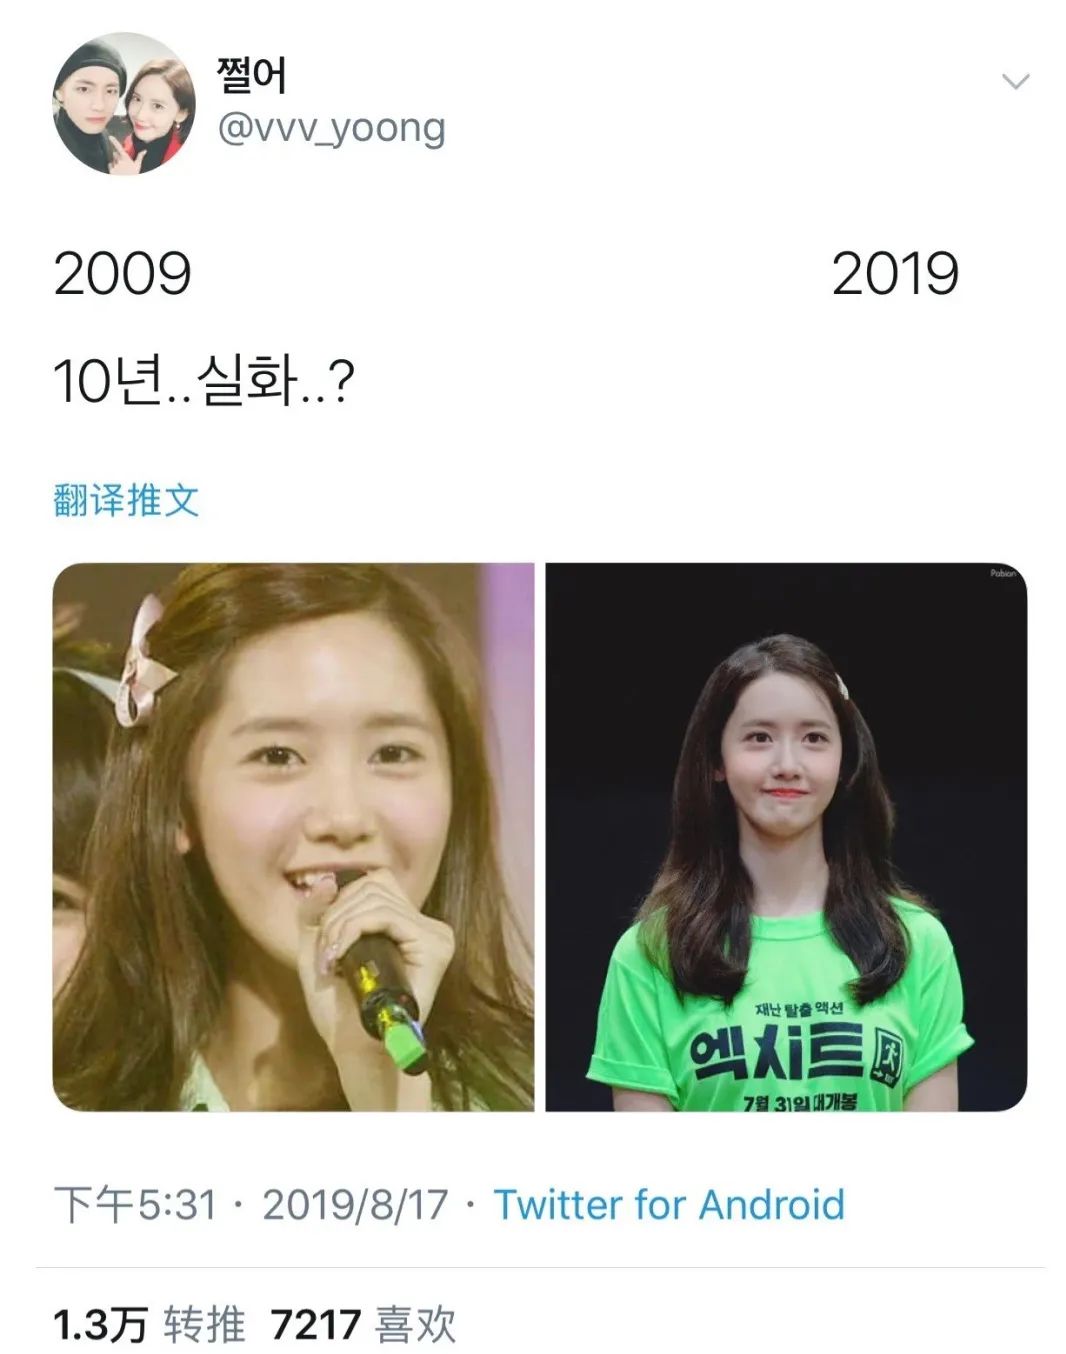Click 翻译推文 to translate the tweet
The image size is (1066, 1354).
(x=126, y=499)
